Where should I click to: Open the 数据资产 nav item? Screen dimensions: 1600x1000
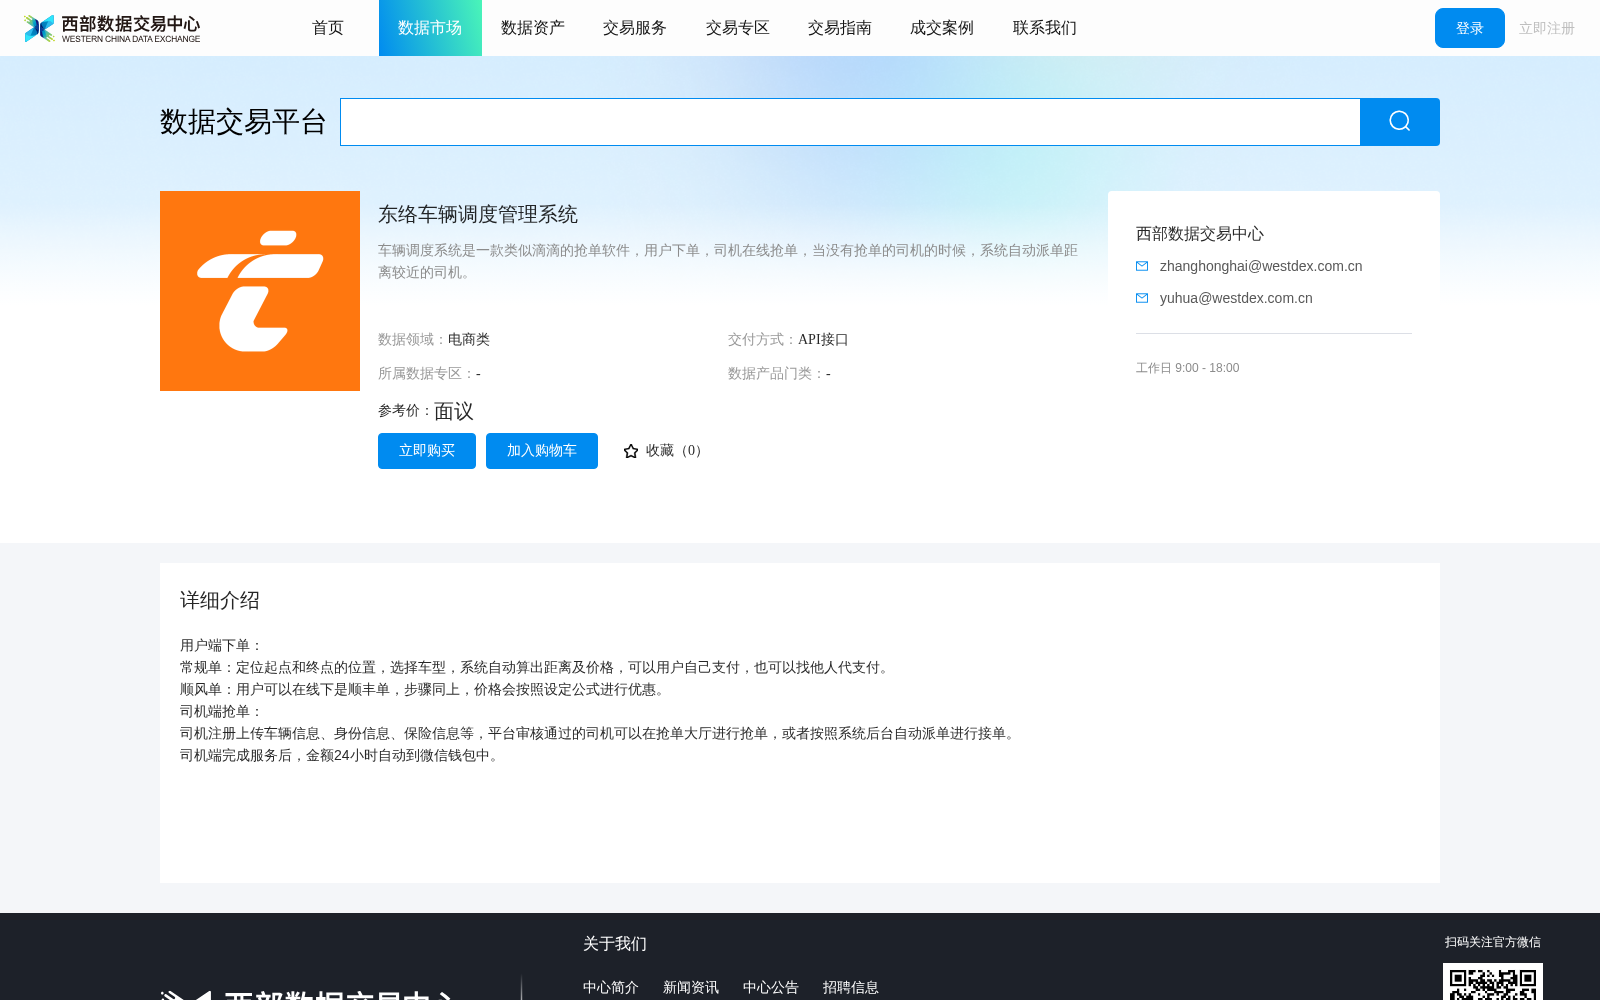coord(533,28)
